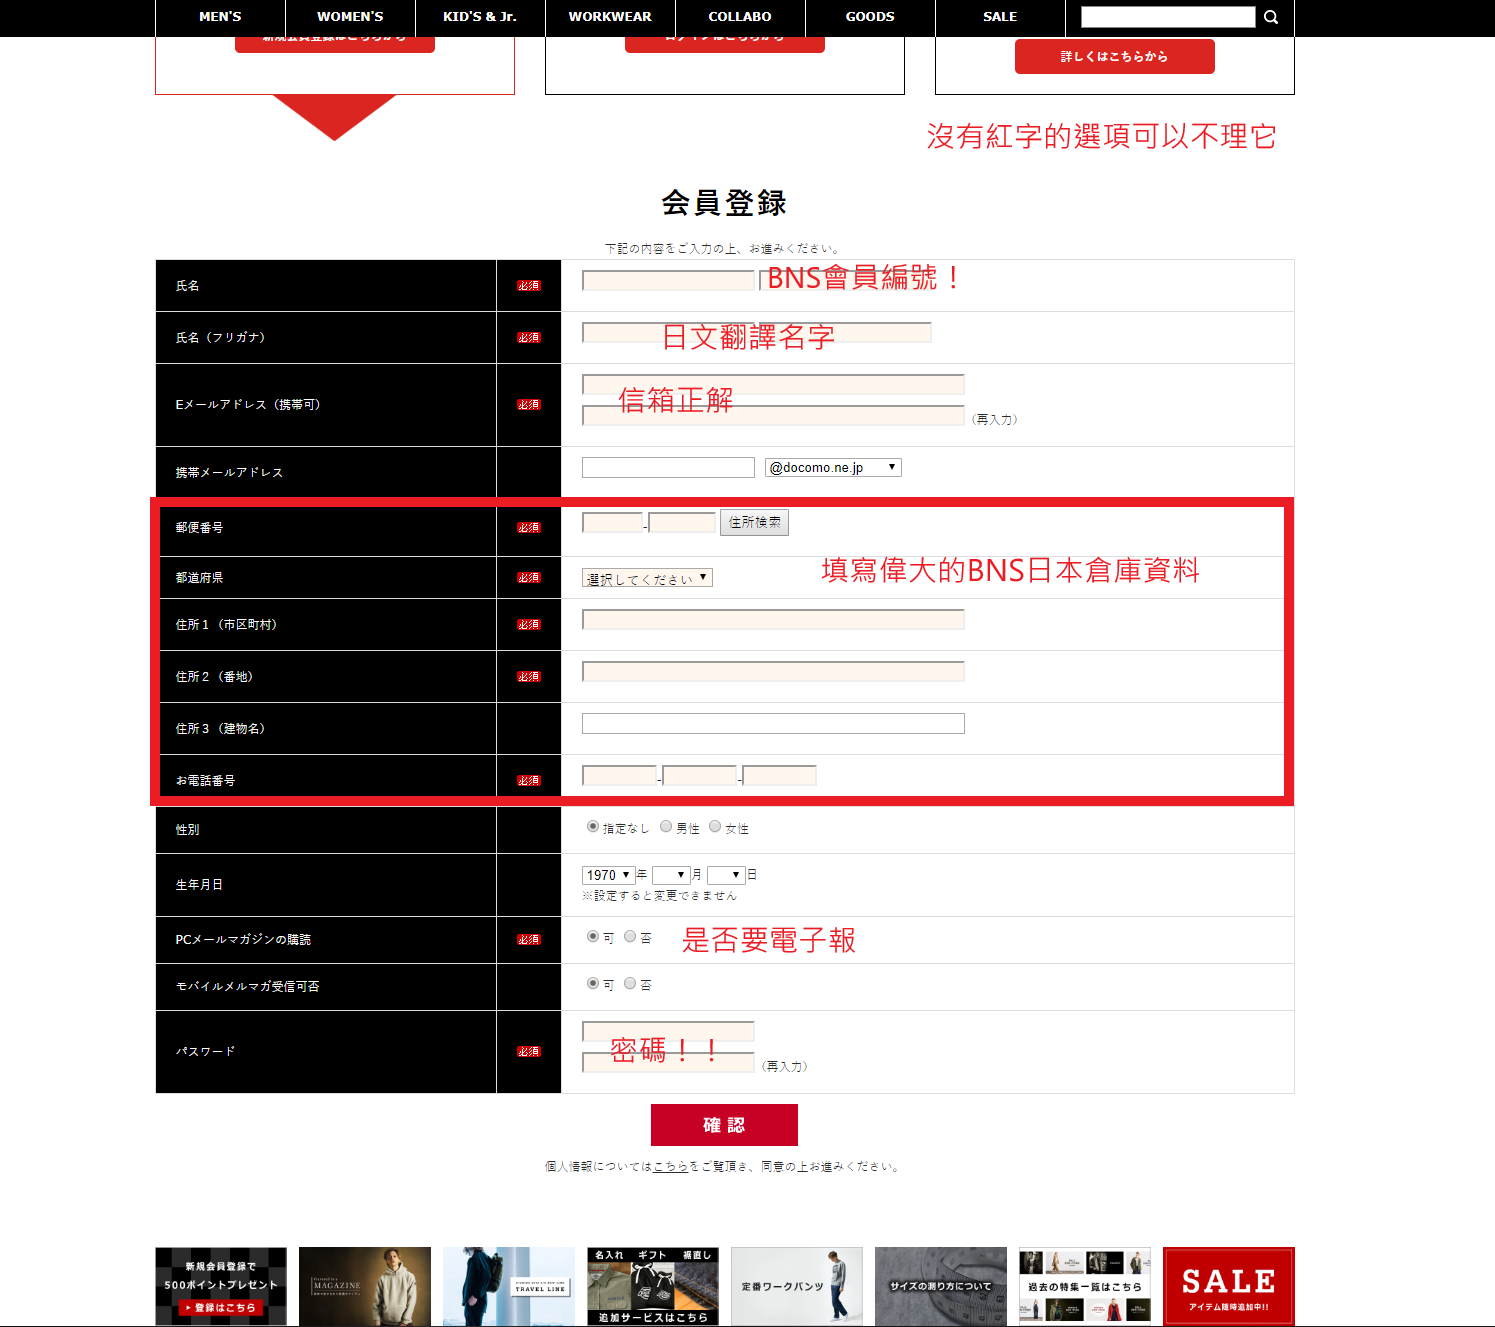Viewport: 1495px width, 1327px height.
Task: Open the @docomo.ne.jp mobile domain dropdown
Action: point(833,468)
